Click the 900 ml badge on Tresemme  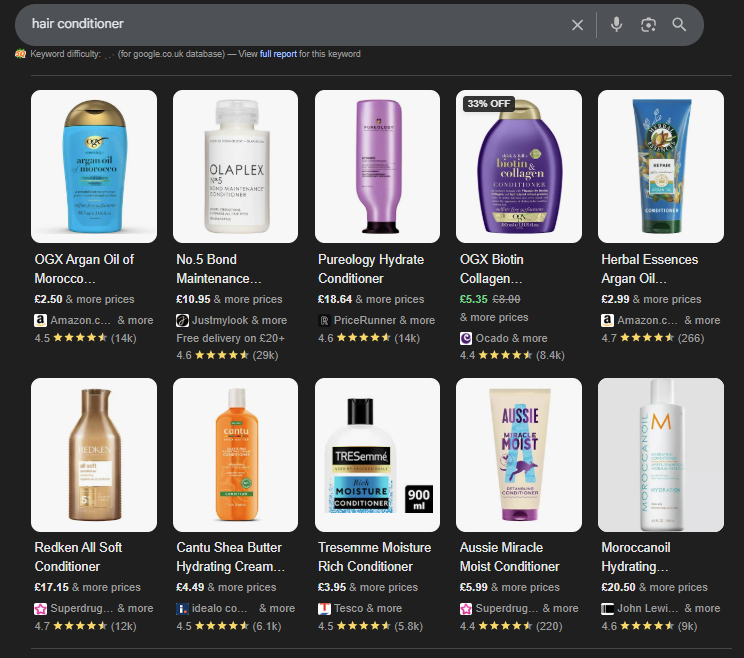tap(418, 499)
